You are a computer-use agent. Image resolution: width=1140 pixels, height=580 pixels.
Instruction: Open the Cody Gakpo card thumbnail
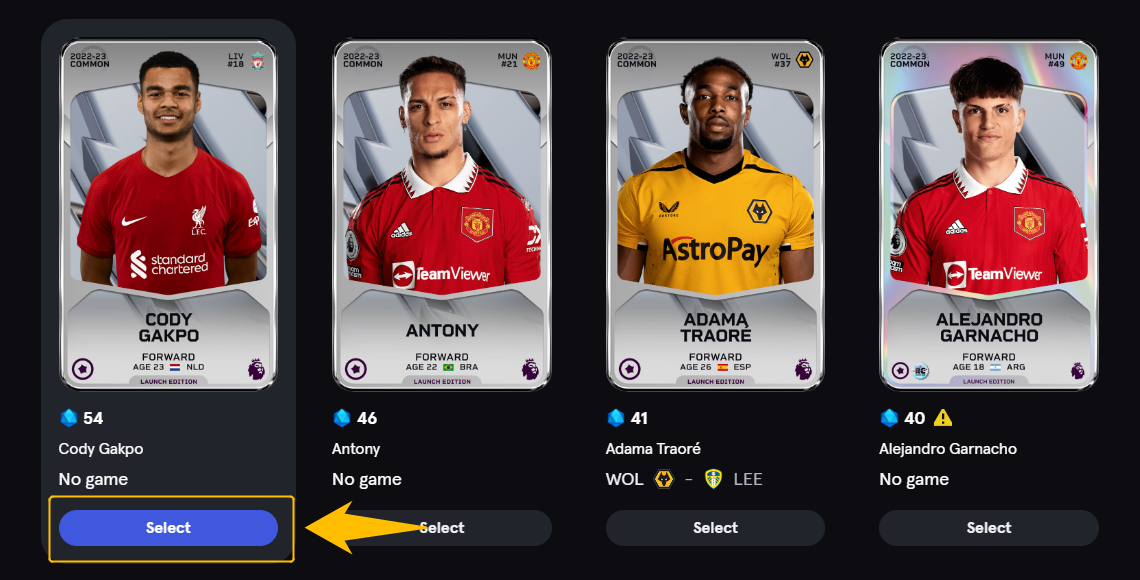pos(168,215)
